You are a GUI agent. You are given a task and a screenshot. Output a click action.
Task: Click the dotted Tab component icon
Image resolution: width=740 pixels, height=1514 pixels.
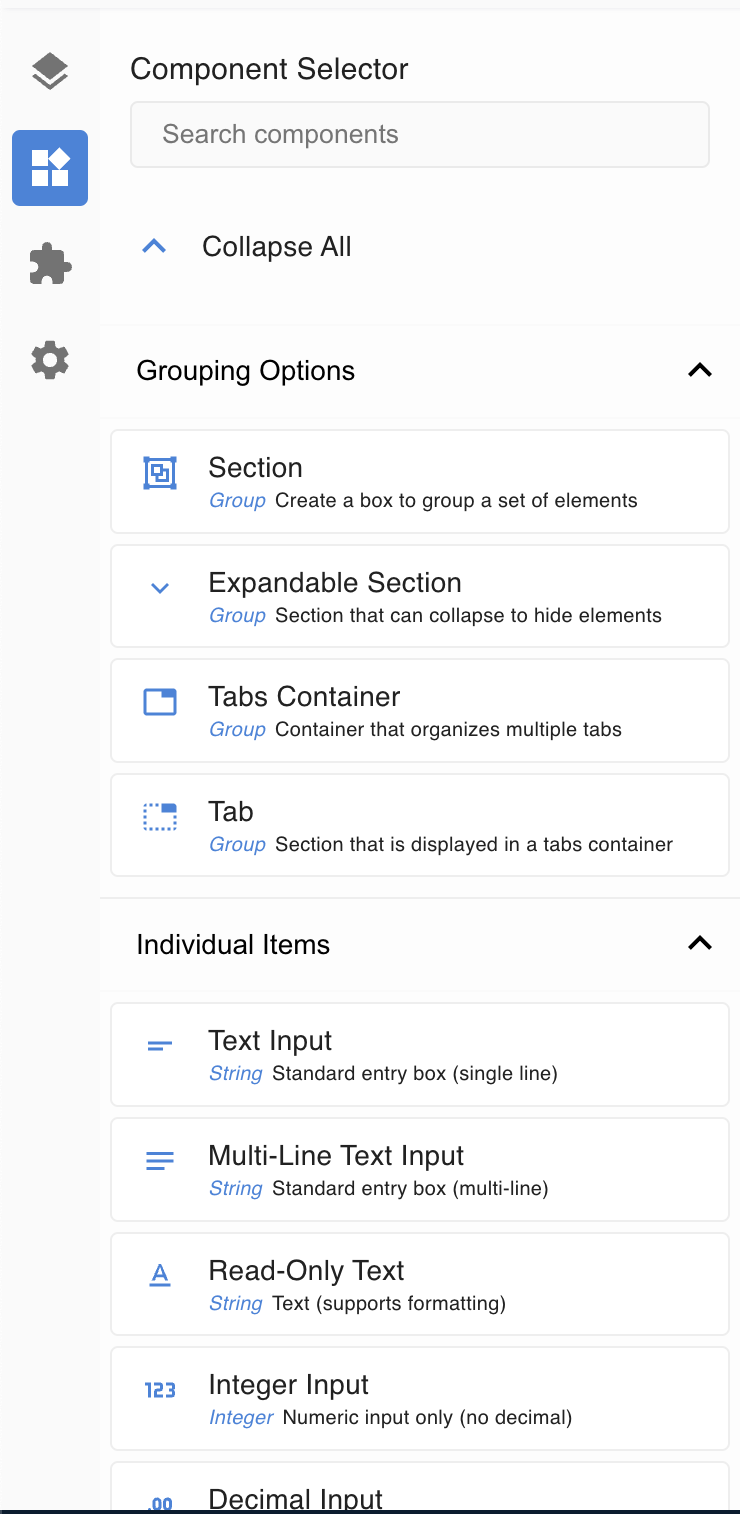coord(160,817)
